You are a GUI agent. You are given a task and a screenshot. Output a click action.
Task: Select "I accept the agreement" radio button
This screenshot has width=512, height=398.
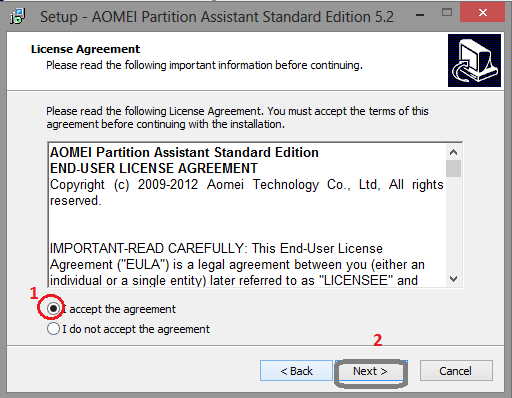53,309
